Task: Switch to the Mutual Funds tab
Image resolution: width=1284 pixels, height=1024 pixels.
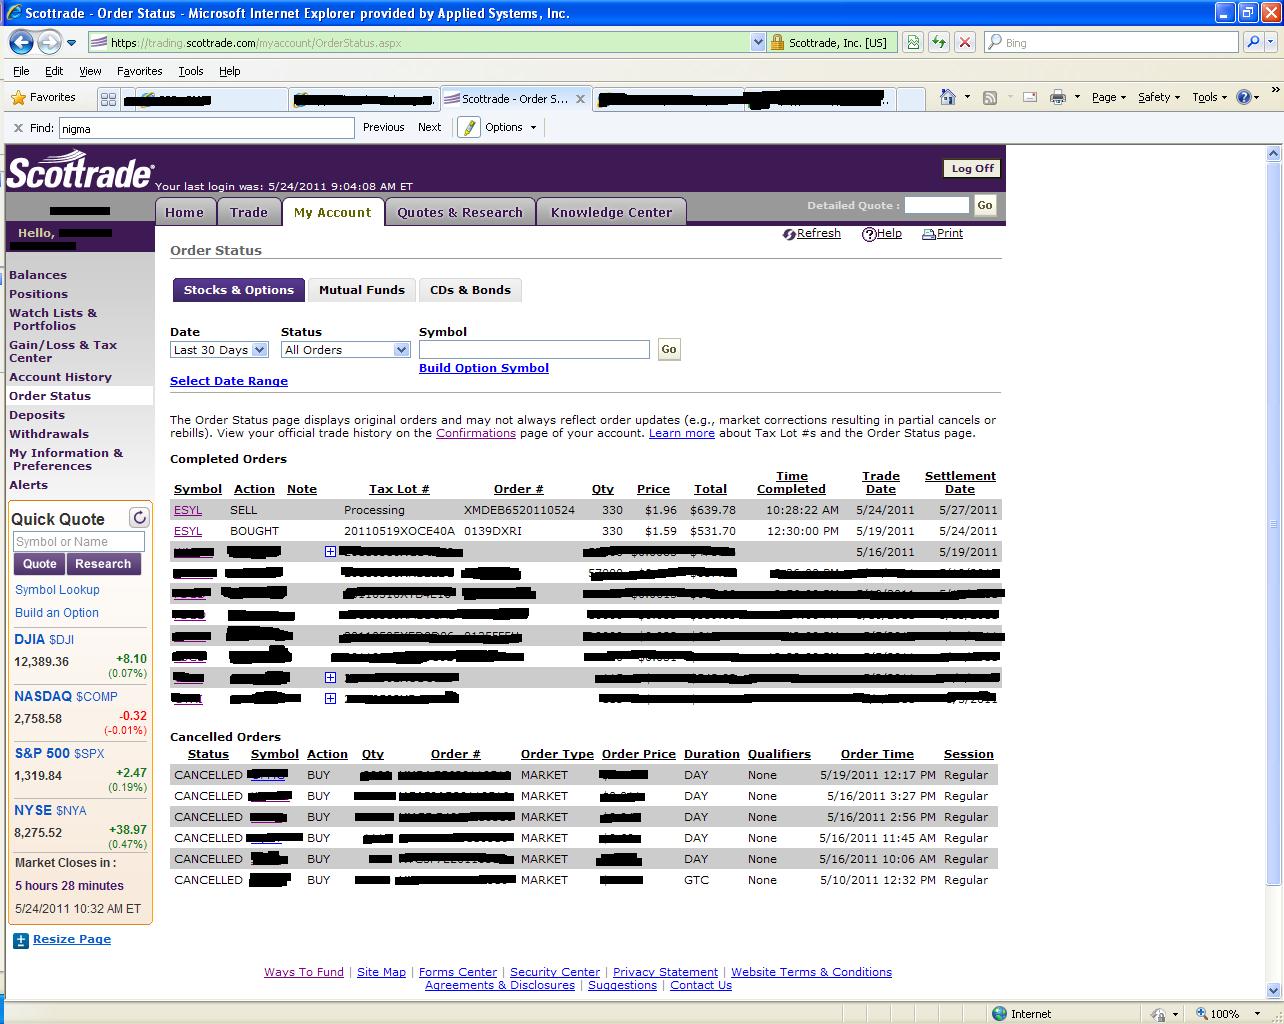Action: 361,290
